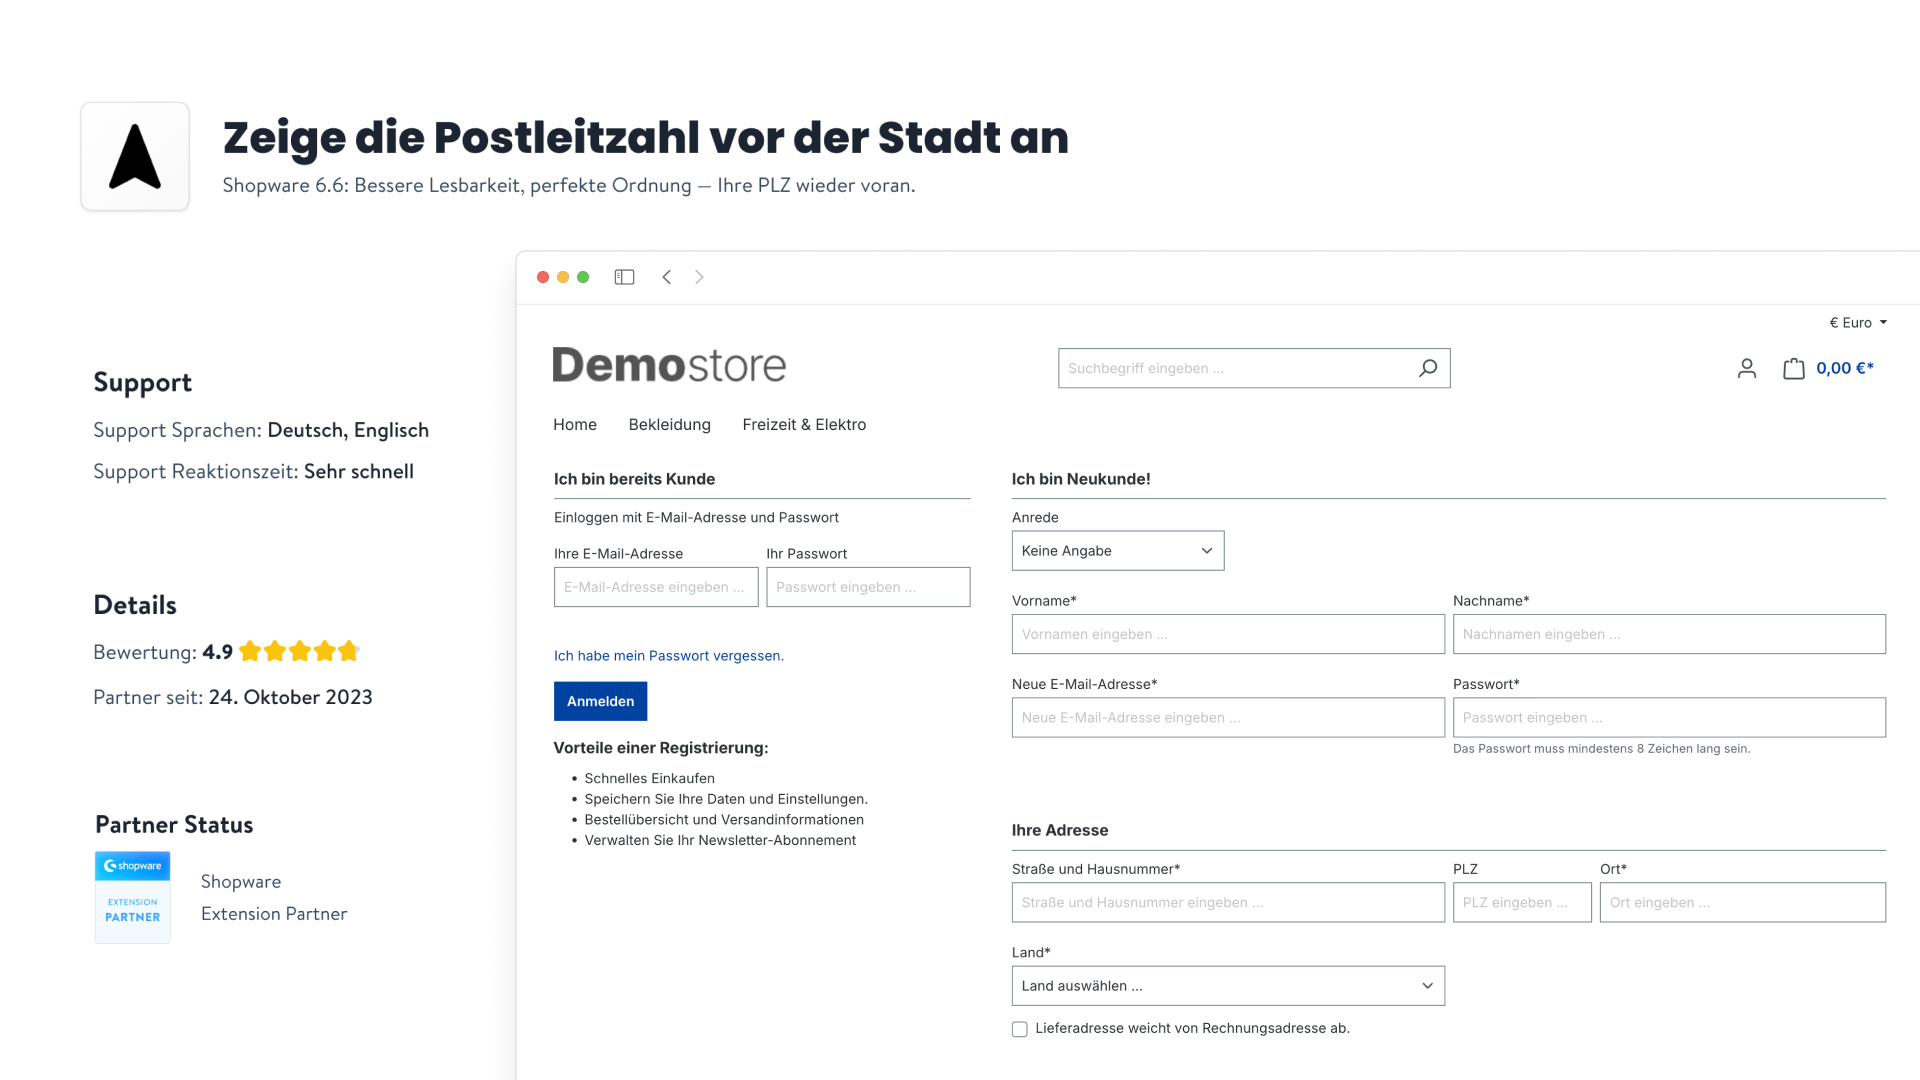Focus the registration Passwort field
This screenshot has height=1080, width=1920.
point(1669,718)
